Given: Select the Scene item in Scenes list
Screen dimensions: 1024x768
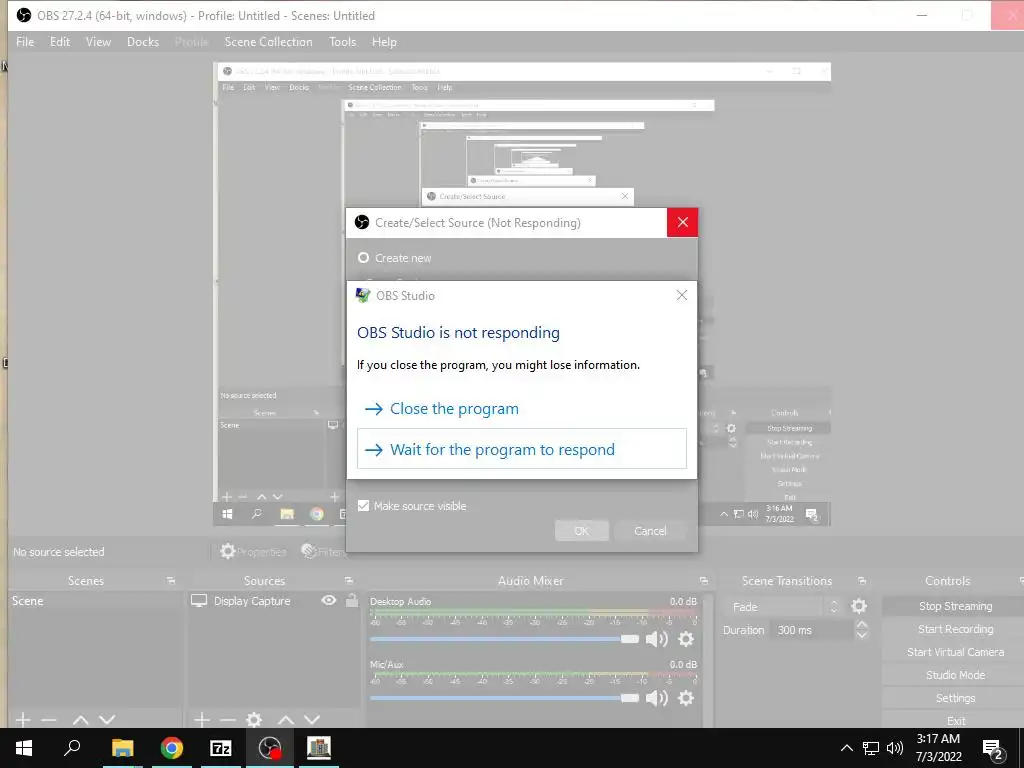Looking at the screenshot, I should tap(95, 601).
